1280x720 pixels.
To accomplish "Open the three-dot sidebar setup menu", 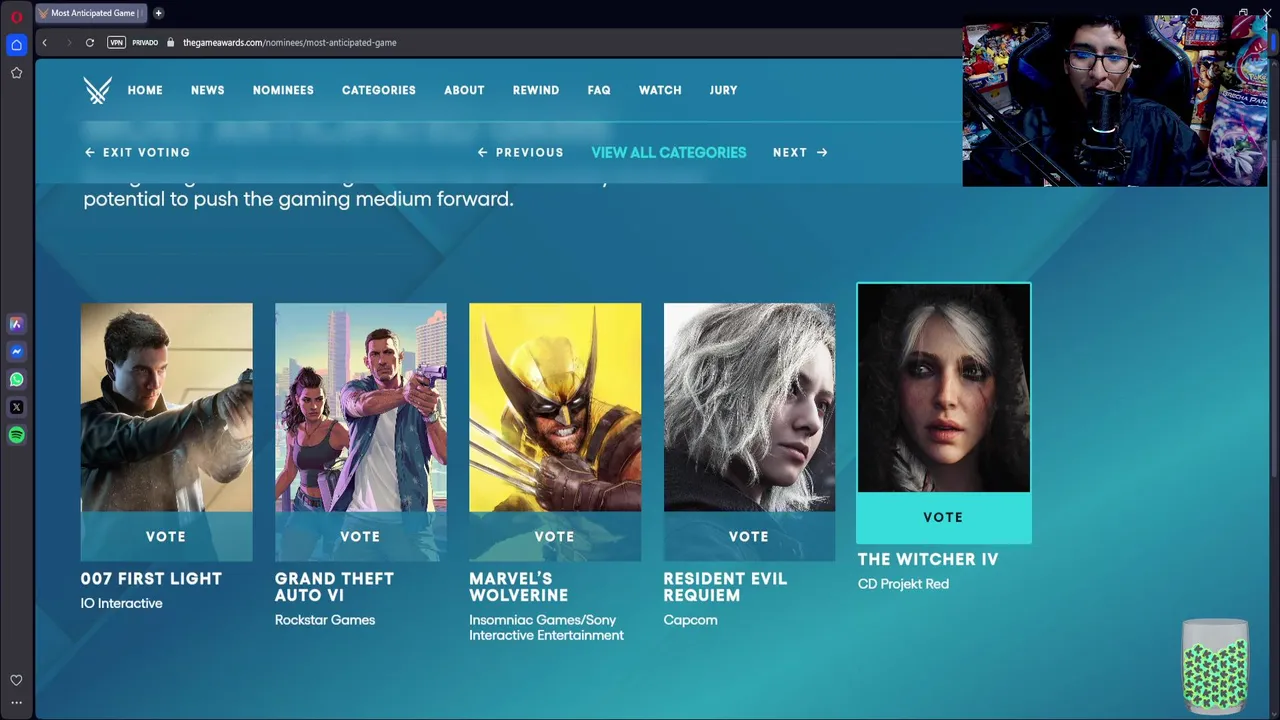I will 16,703.
